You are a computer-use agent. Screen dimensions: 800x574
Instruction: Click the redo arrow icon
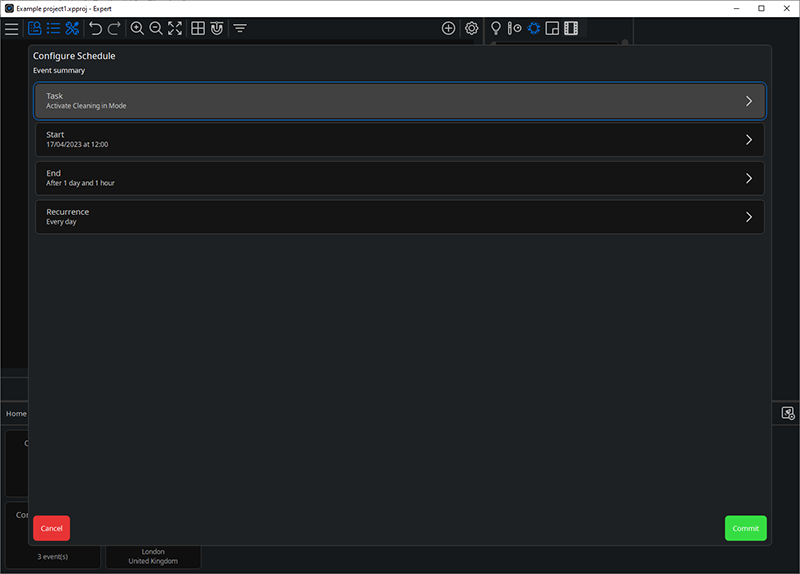[x=114, y=29]
